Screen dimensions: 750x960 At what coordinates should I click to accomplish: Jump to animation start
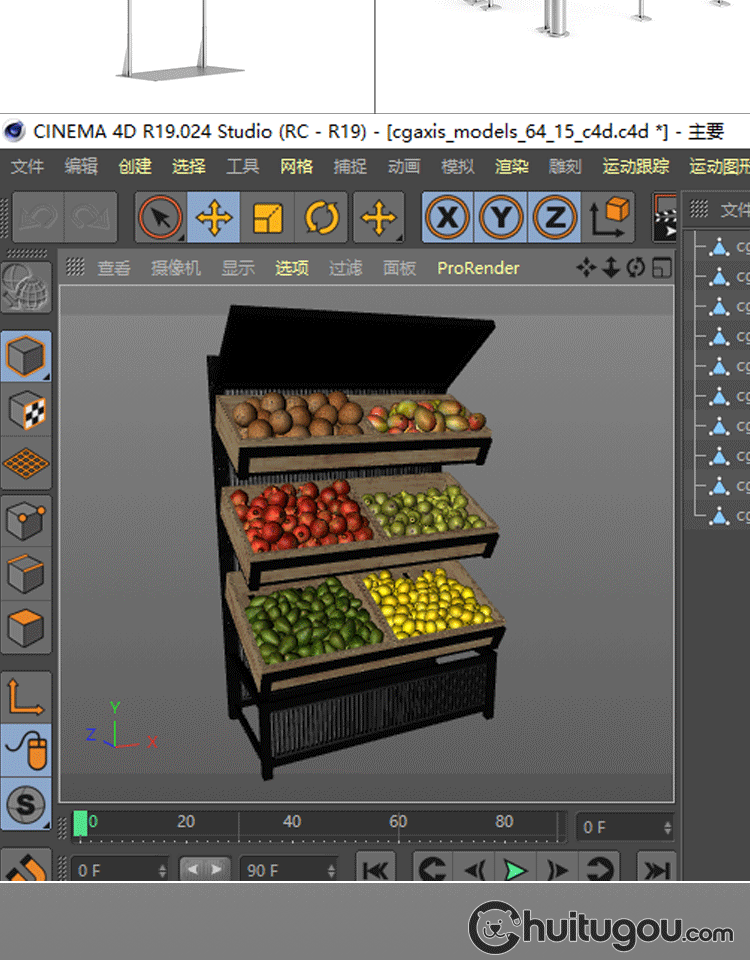click(375, 870)
